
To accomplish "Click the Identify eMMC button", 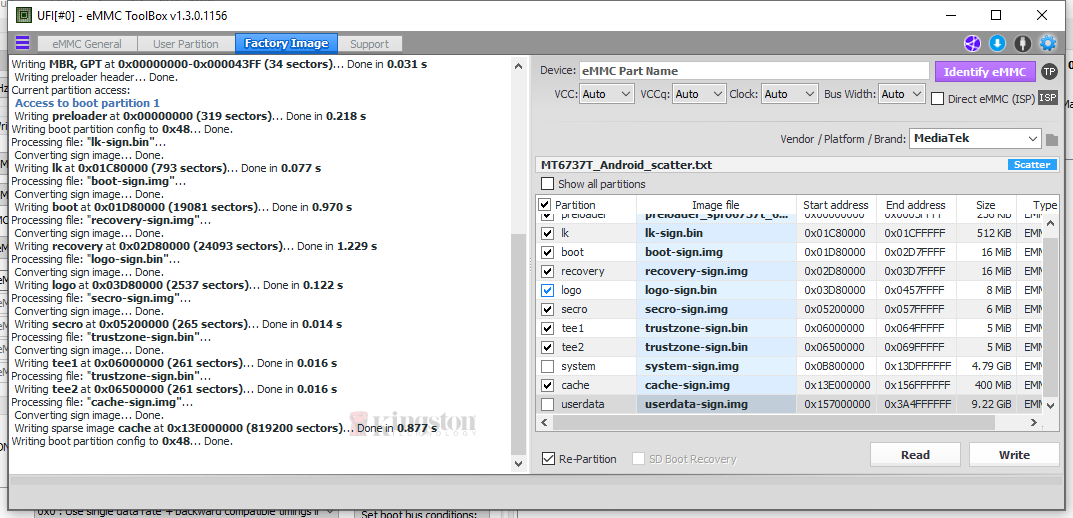I will click(985, 71).
